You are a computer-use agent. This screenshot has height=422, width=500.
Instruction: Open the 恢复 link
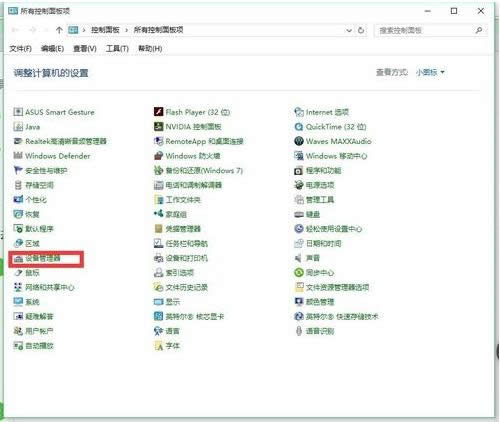pyautogui.click(x=32, y=214)
